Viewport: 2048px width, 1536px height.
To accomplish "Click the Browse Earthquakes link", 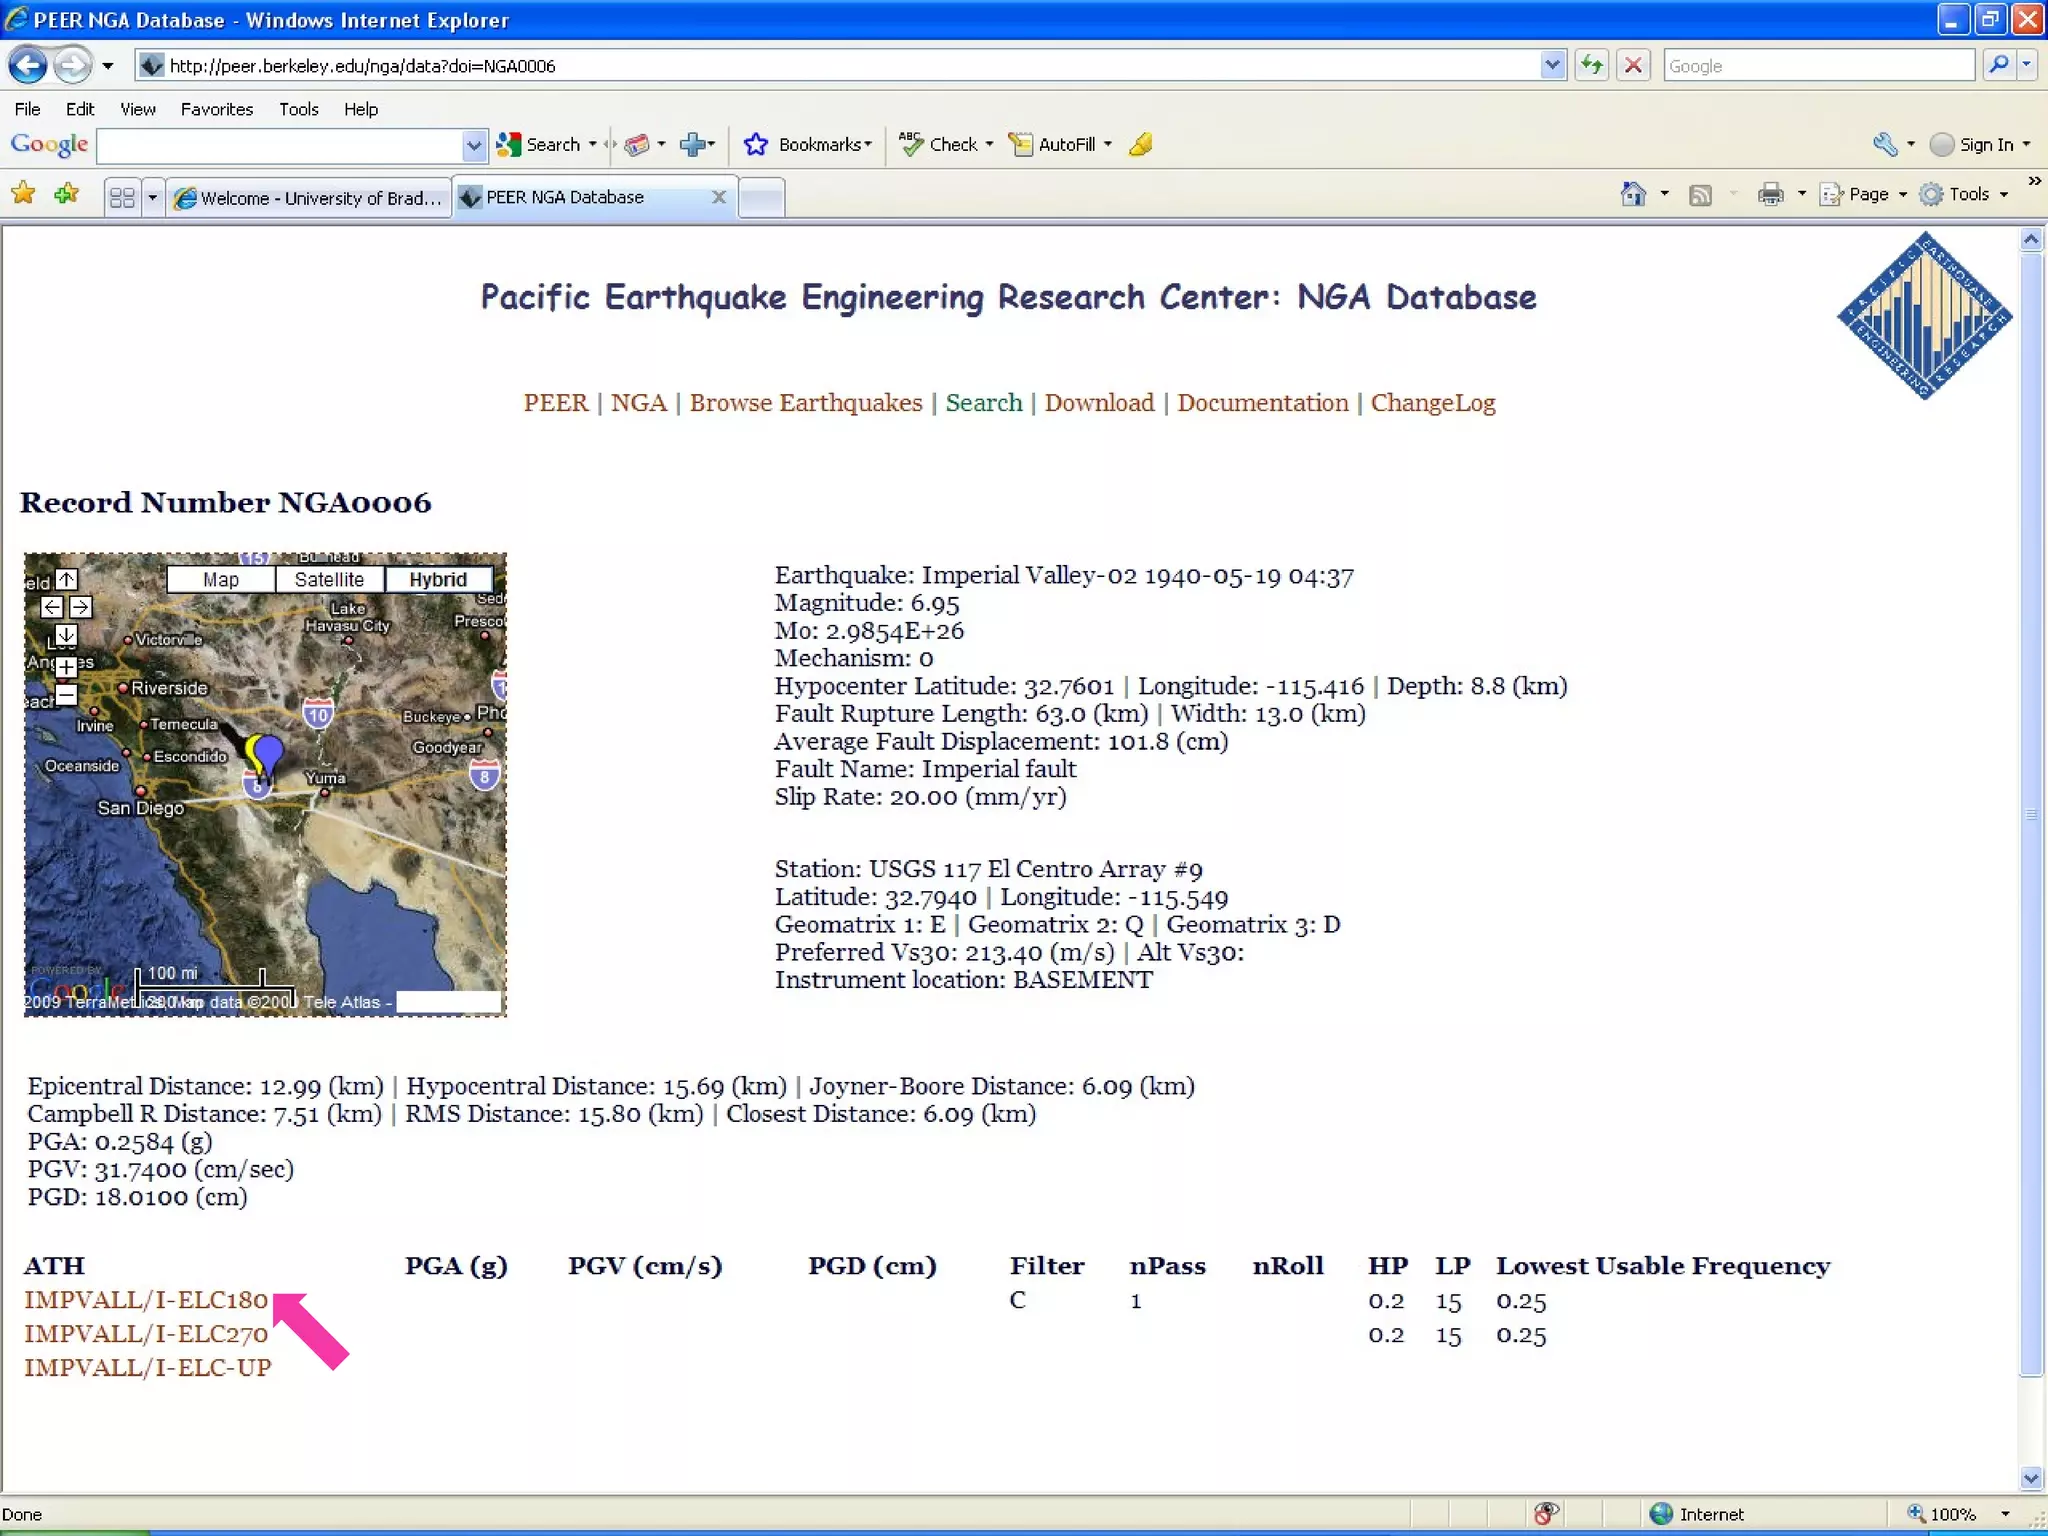I will 805,403.
